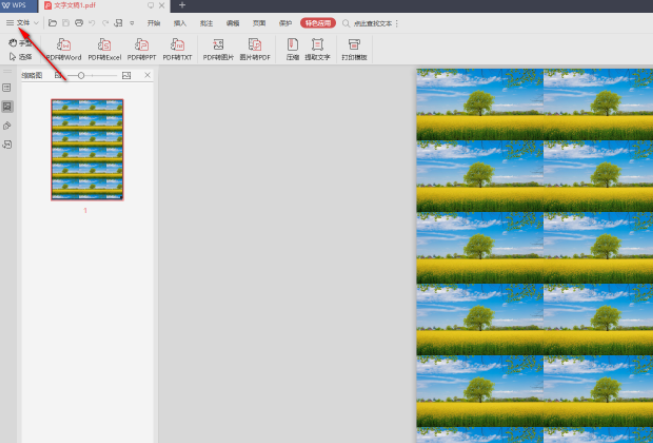Click the 图片转PDF icon
The width and height of the screenshot is (653, 443).
point(254,49)
